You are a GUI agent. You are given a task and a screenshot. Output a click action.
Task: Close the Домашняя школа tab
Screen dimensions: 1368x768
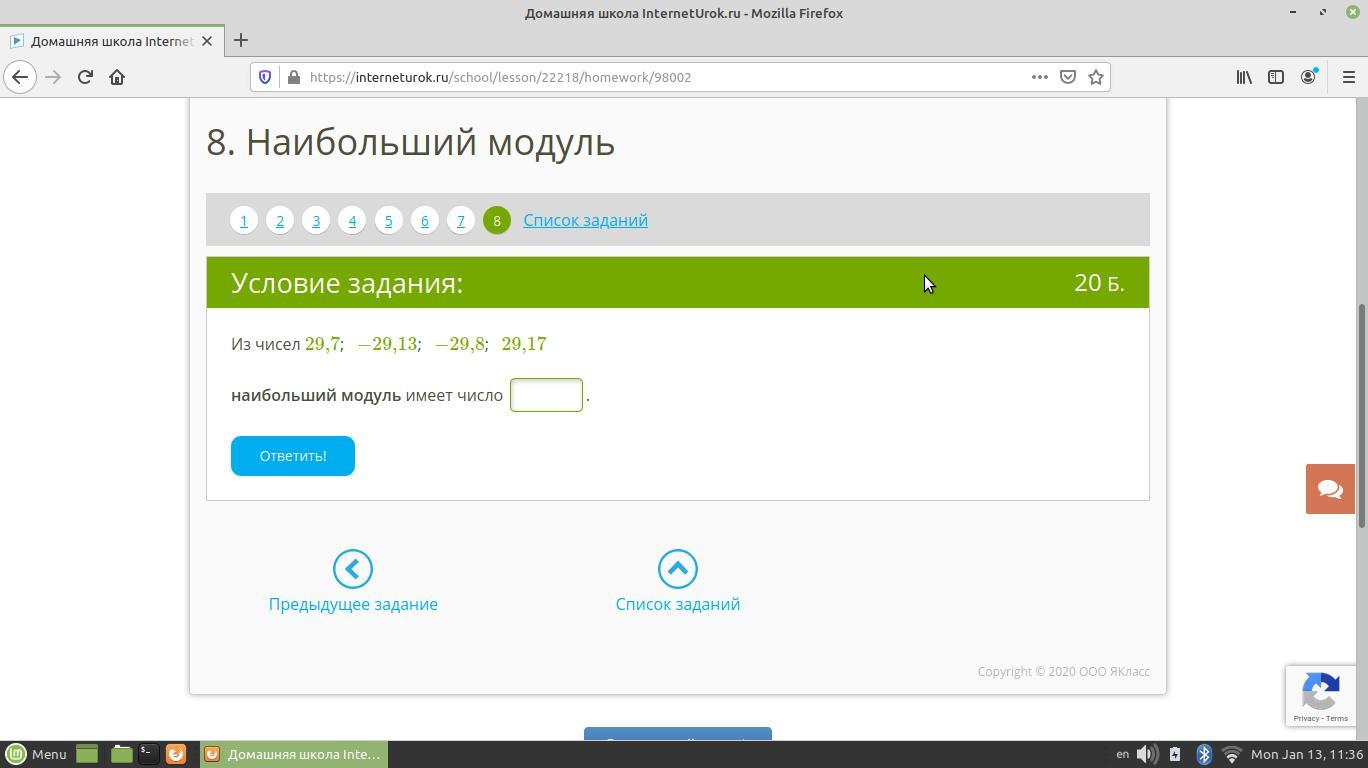coord(207,41)
